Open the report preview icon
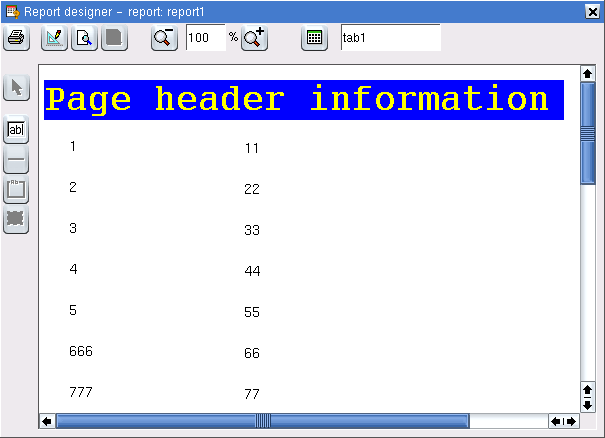This screenshot has width=605, height=438. (84, 38)
